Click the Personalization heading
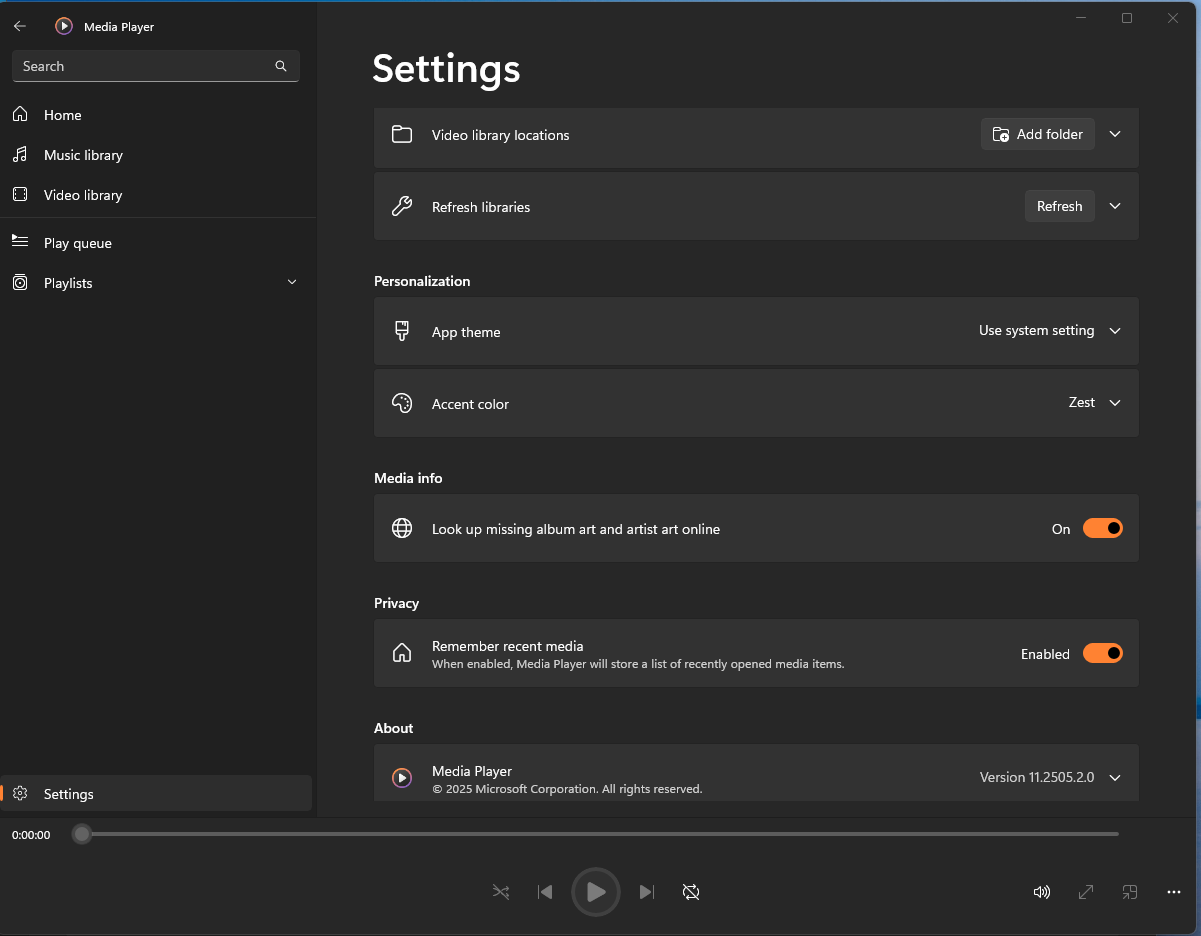This screenshot has width=1201, height=936. click(422, 281)
